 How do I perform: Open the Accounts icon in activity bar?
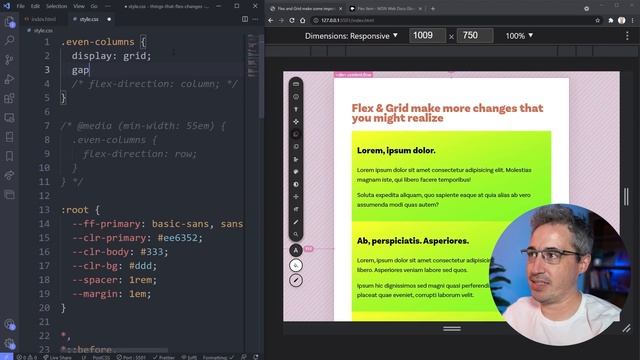pyautogui.click(x=10, y=324)
